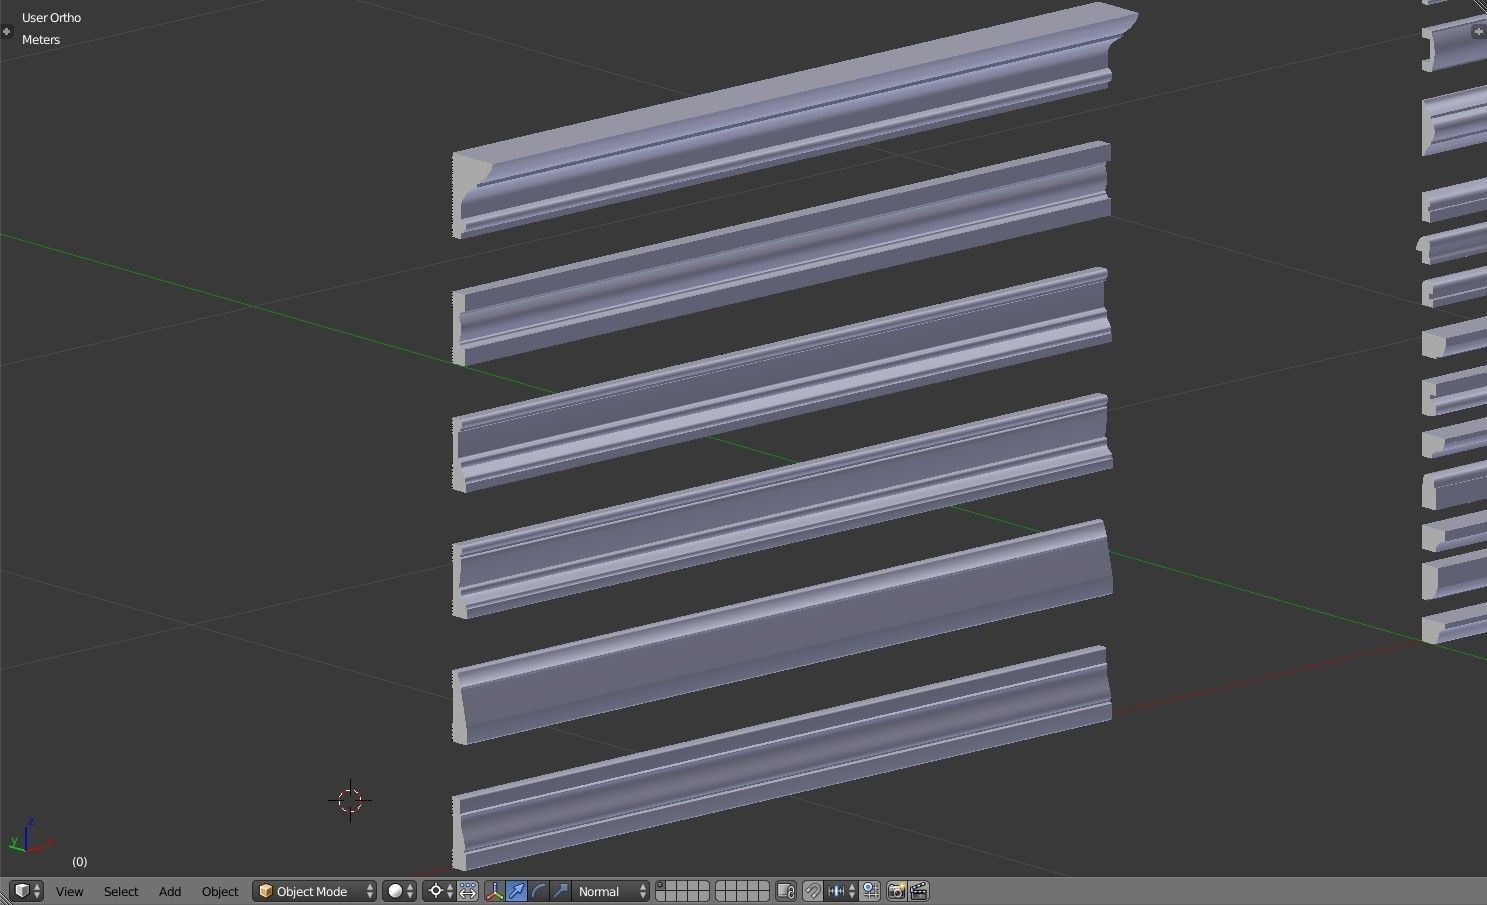This screenshot has height=905, width=1487.
Task: Open the Normal orientation dropdown
Action: click(x=611, y=891)
